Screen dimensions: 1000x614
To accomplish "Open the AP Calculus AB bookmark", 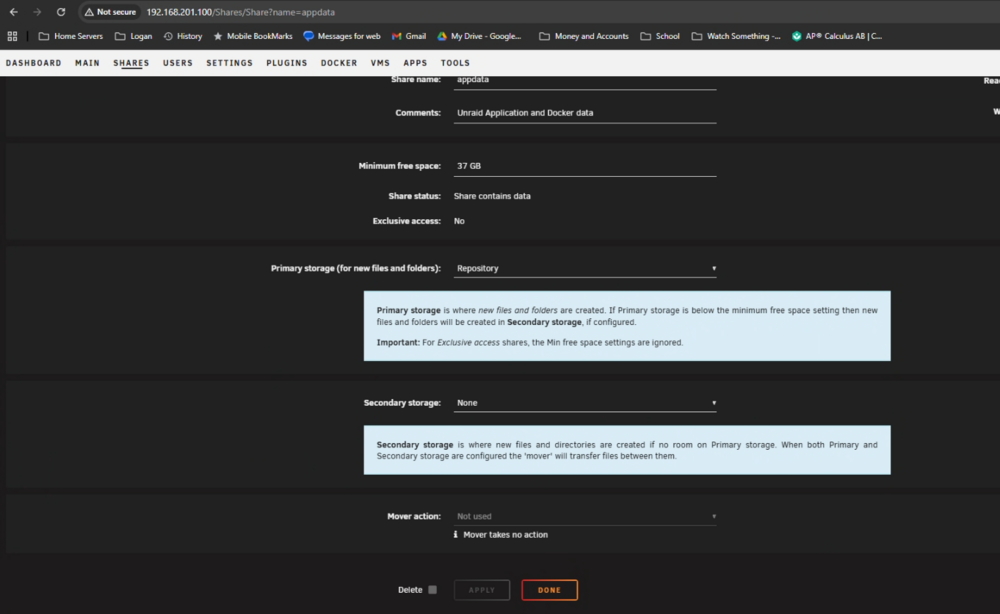I will click(x=837, y=36).
